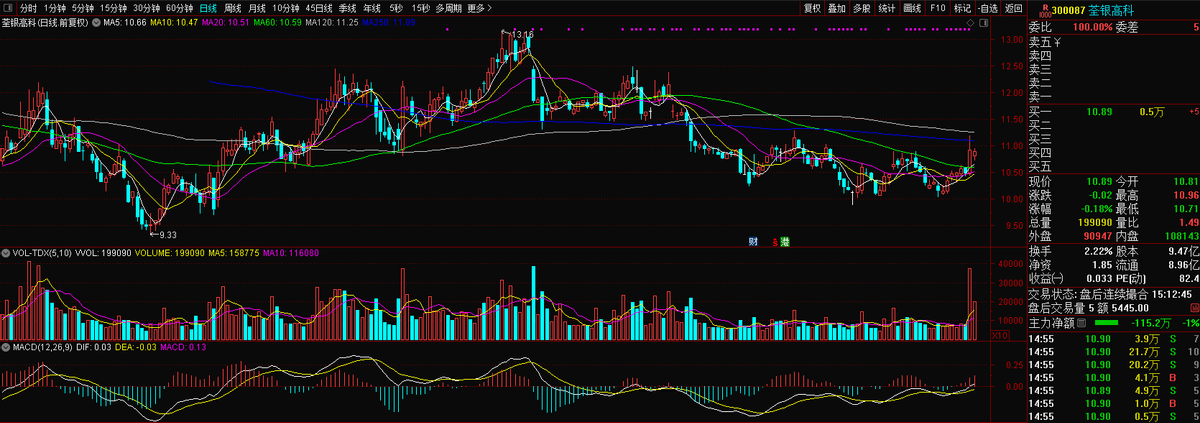Open the 统计 statistics tool
Screen dimensions: 1200x423
pyautogui.click(x=887, y=8)
